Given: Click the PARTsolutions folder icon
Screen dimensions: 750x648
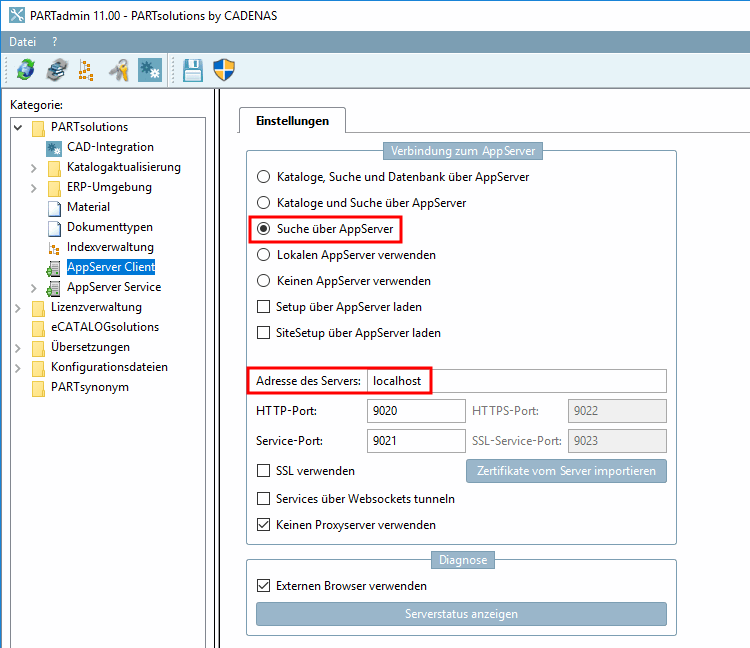Looking at the screenshot, I should 38,128.
